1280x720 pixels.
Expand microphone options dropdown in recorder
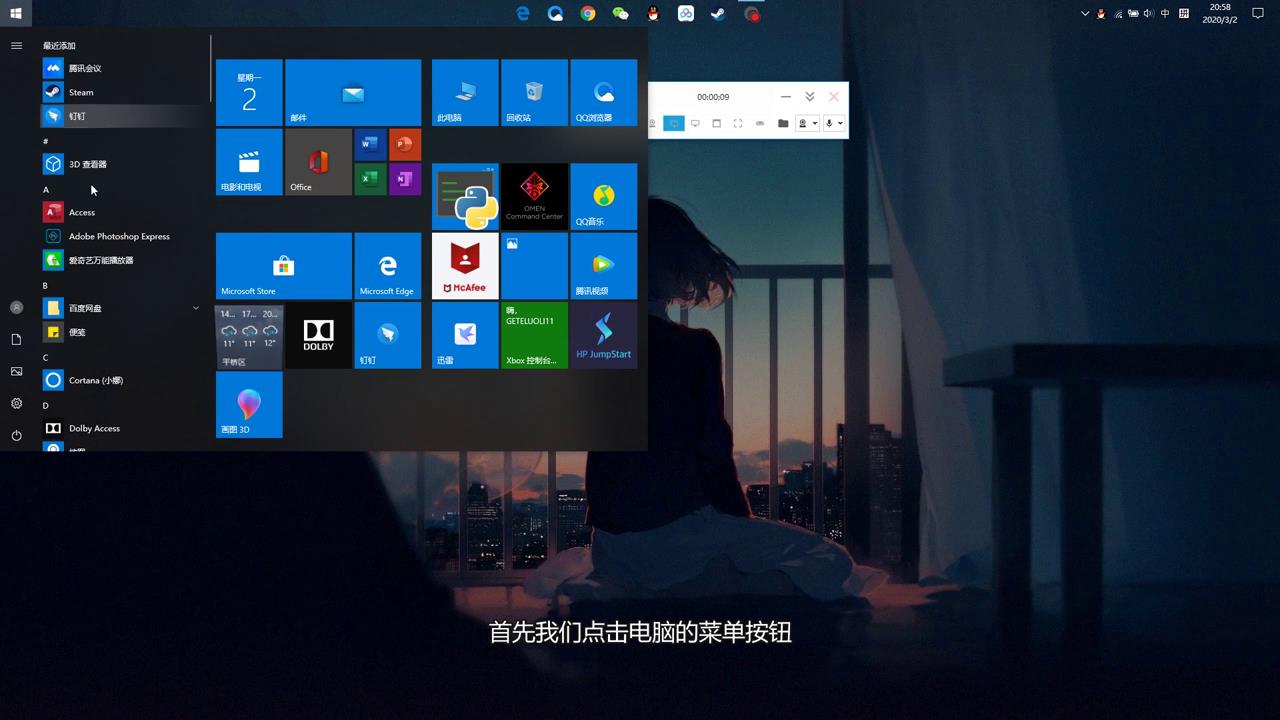[x=840, y=123]
